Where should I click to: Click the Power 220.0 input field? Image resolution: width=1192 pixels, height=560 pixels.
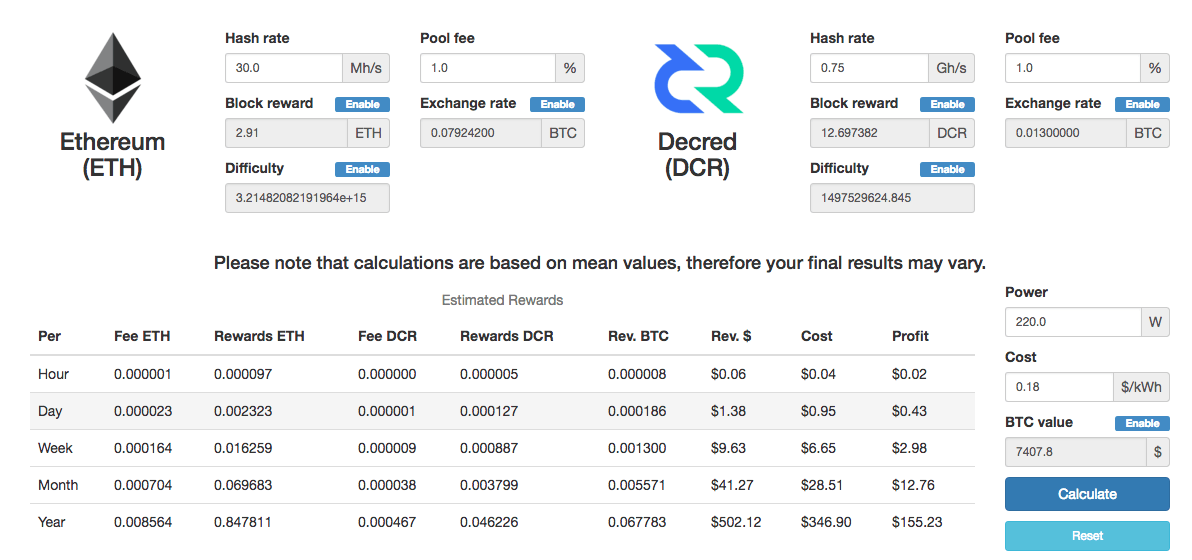click(1073, 321)
